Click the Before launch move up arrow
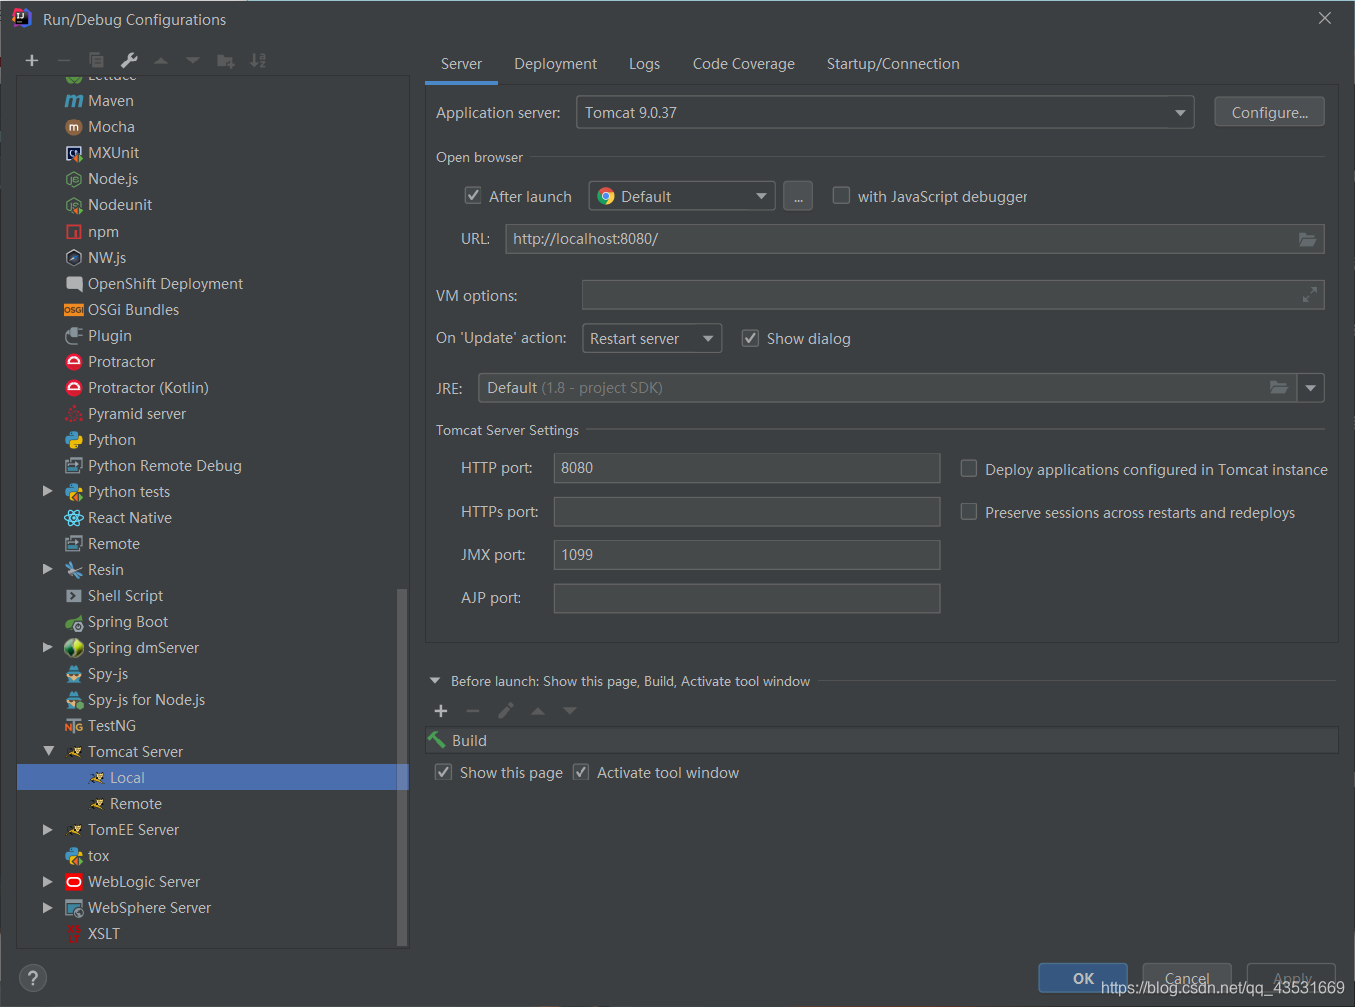This screenshot has width=1355, height=1007. click(x=538, y=711)
